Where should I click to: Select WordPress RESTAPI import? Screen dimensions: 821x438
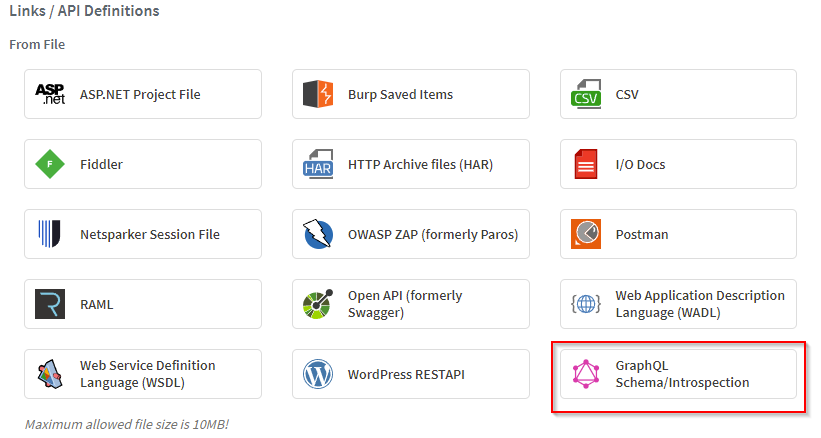(x=411, y=374)
